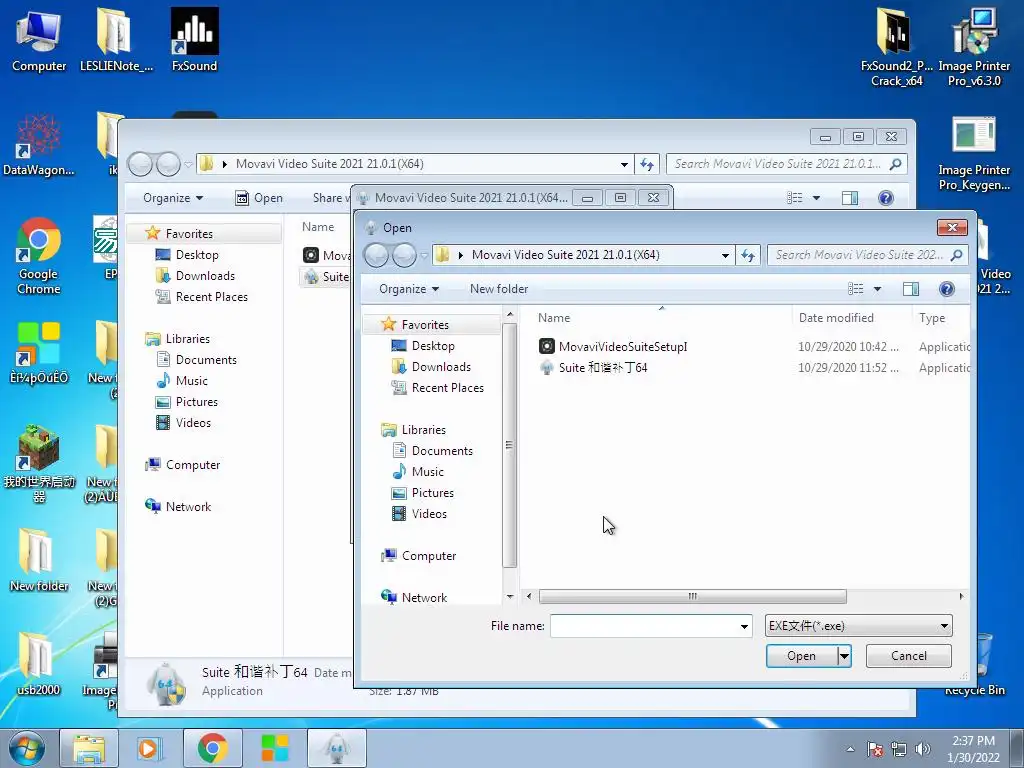Expand view options dropdown in Open dialog
Screen dimensions: 1024x768
(x=877, y=289)
